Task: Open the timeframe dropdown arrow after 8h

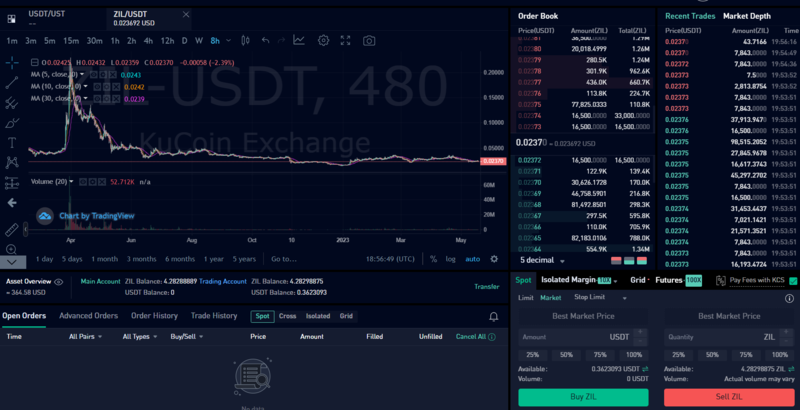Action: coord(228,40)
